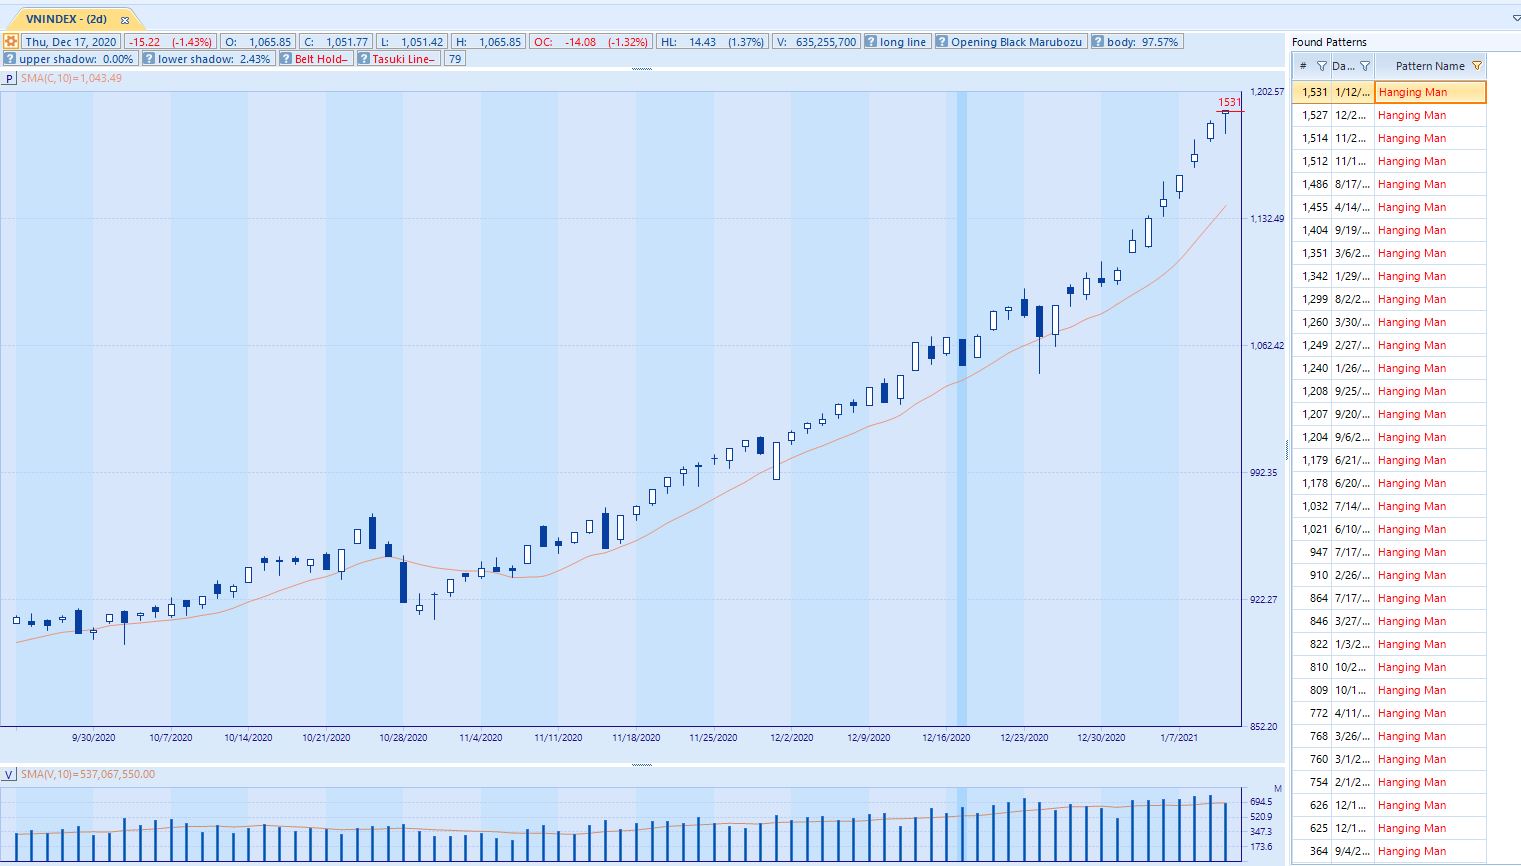Viewport: 1521px width, 866px height.
Task: Open the window list dropdown arrow at top right
Action: pos(1515,18)
